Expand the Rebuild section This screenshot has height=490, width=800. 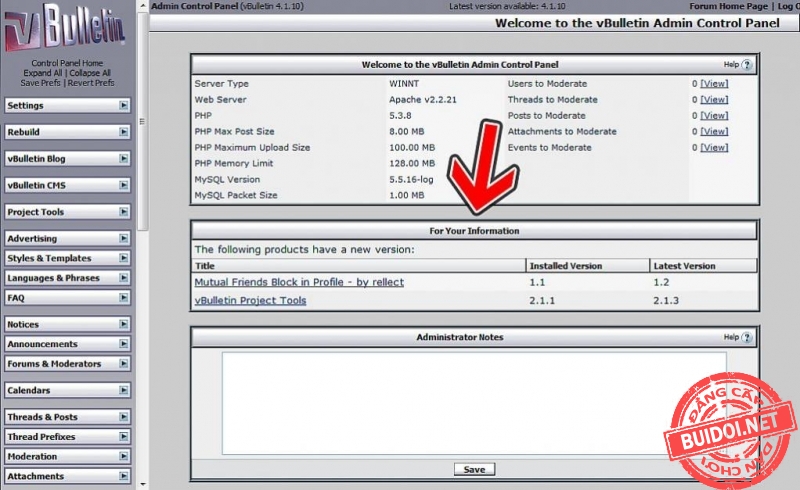point(124,132)
